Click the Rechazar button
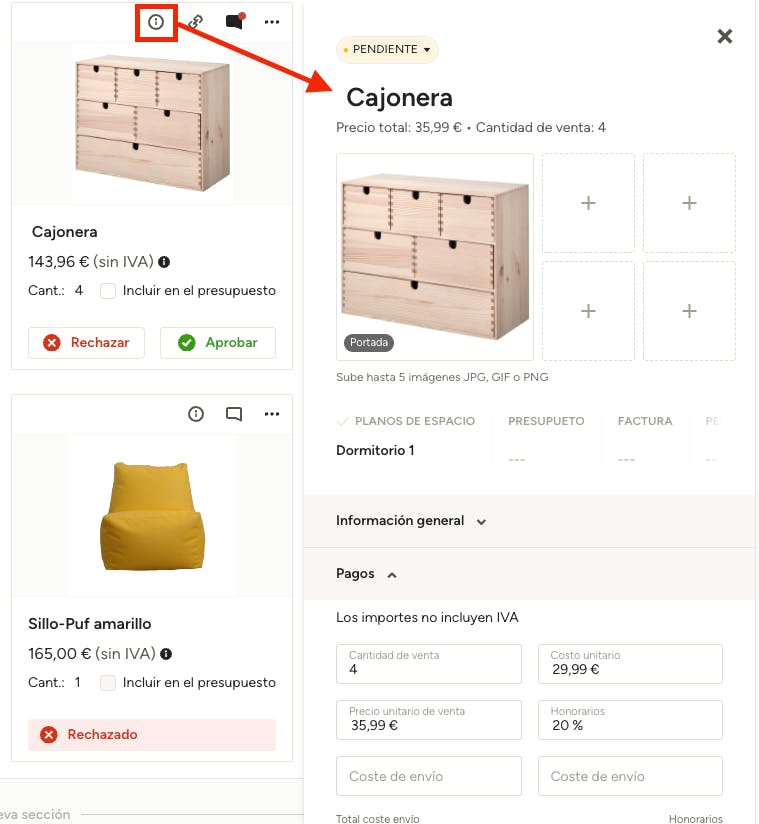Viewport: 759px width, 824px height. pyautogui.click(x=86, y=343)
